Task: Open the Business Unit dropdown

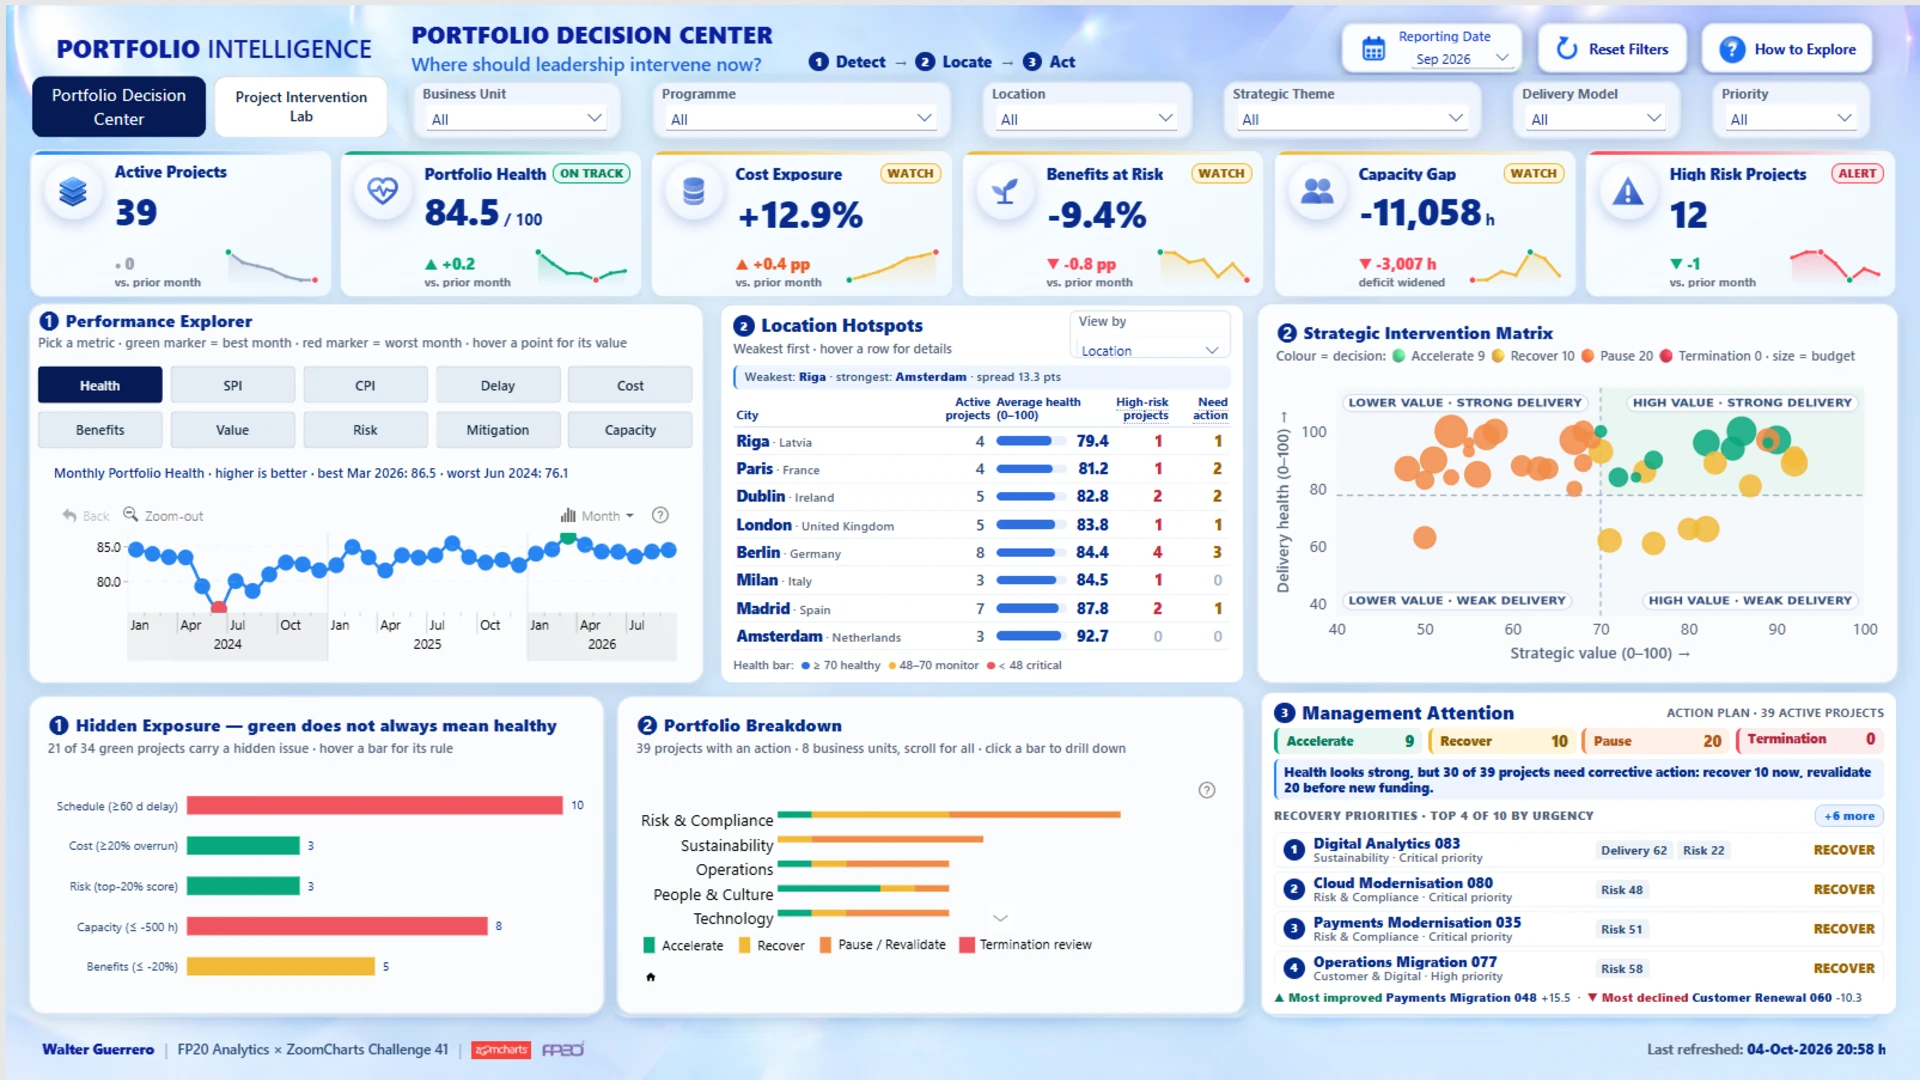Action: click(516, 119)
